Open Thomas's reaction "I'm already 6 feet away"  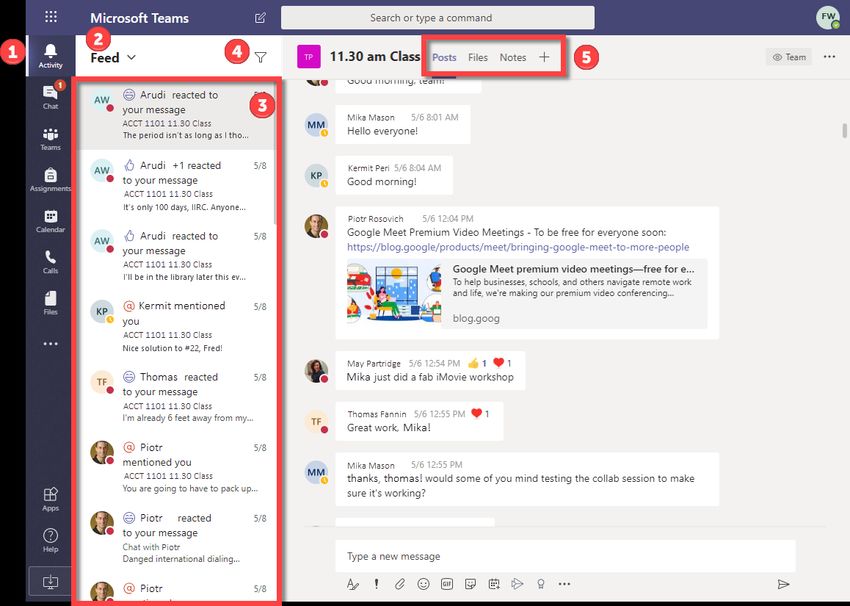point(176,397)
